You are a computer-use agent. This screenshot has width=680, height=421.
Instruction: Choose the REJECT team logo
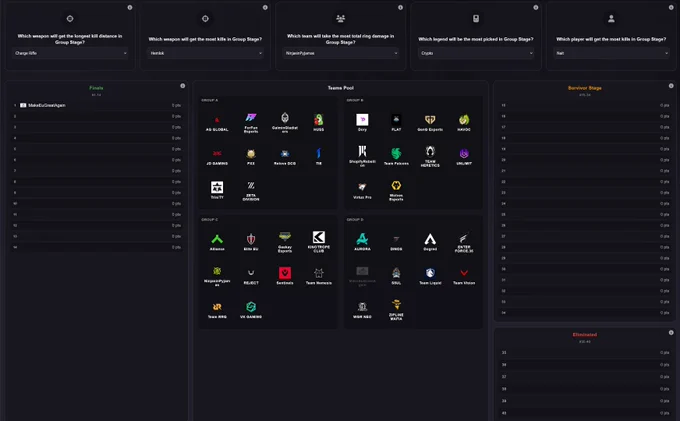pyautogui.click(x=251, y=273)
